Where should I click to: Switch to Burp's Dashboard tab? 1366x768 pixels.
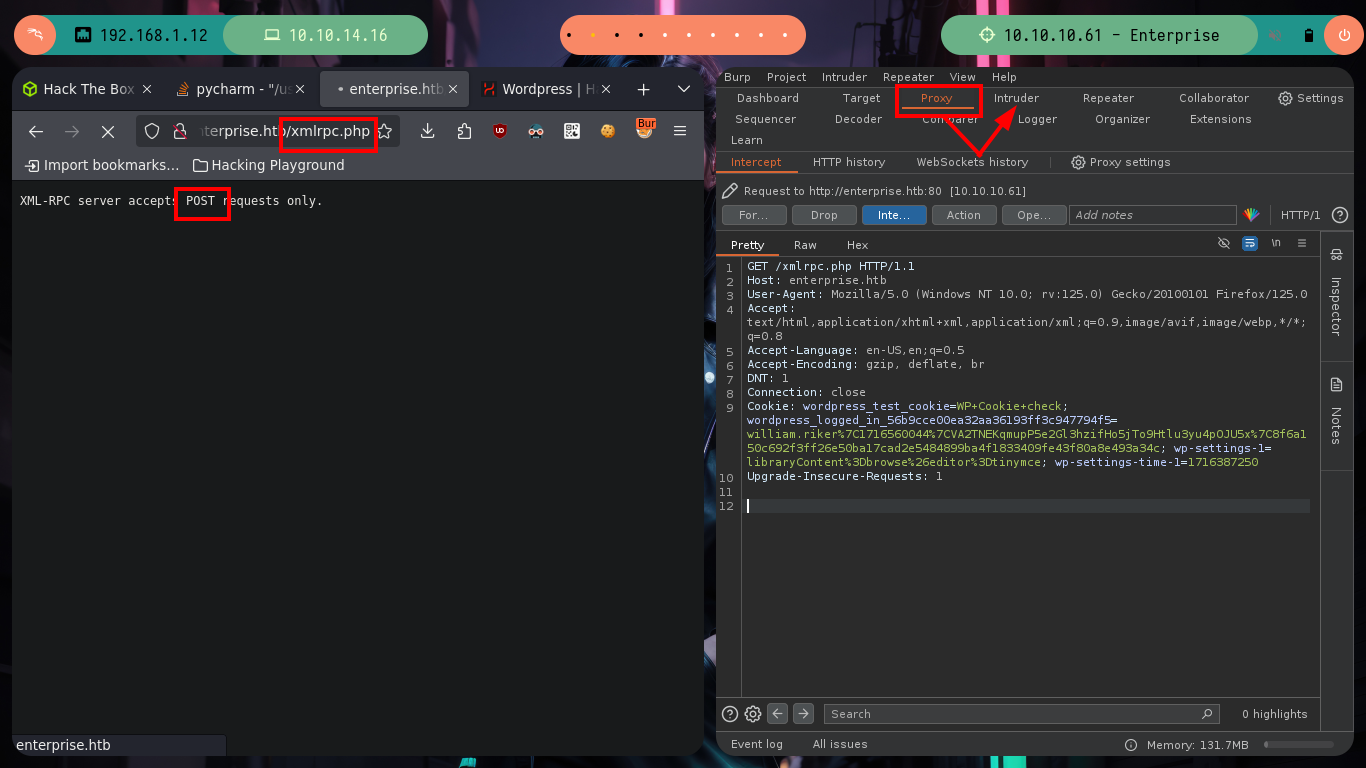[x=767, y=98]
